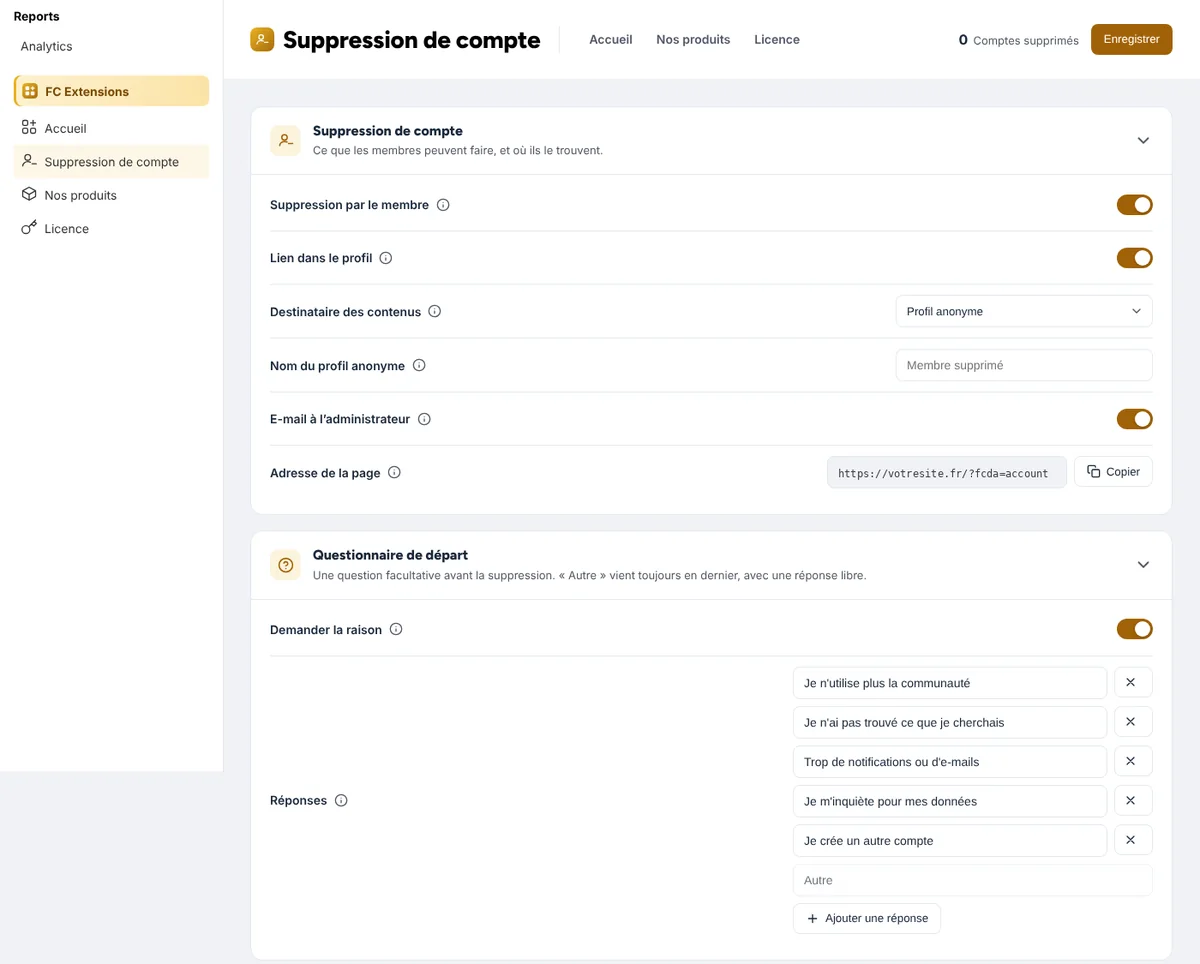The image size is (1200, 964).
Task: Edit answer field 'Je crée un autre compte'
Action: click(950, 840)
